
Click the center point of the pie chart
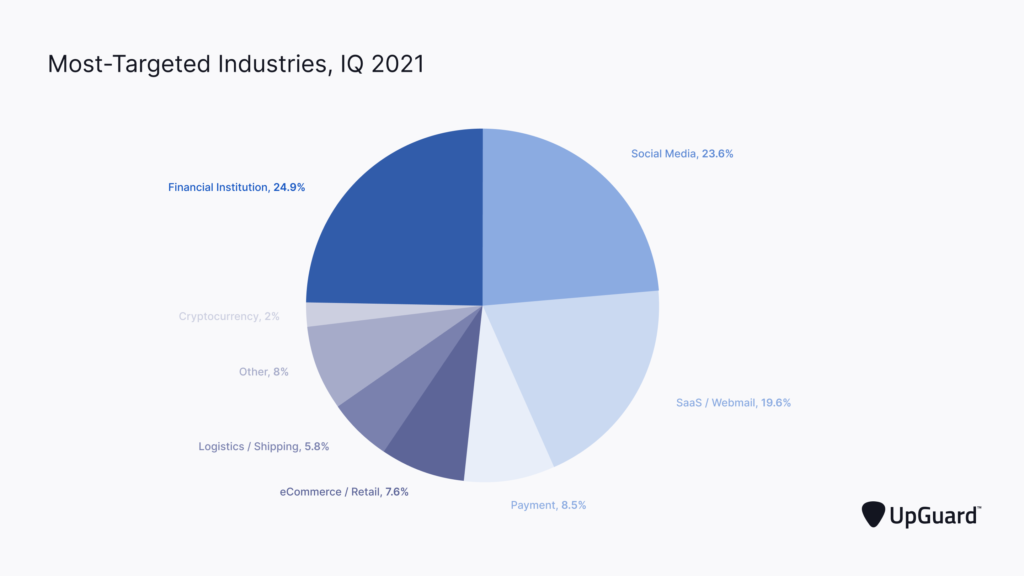click(483, 305)
